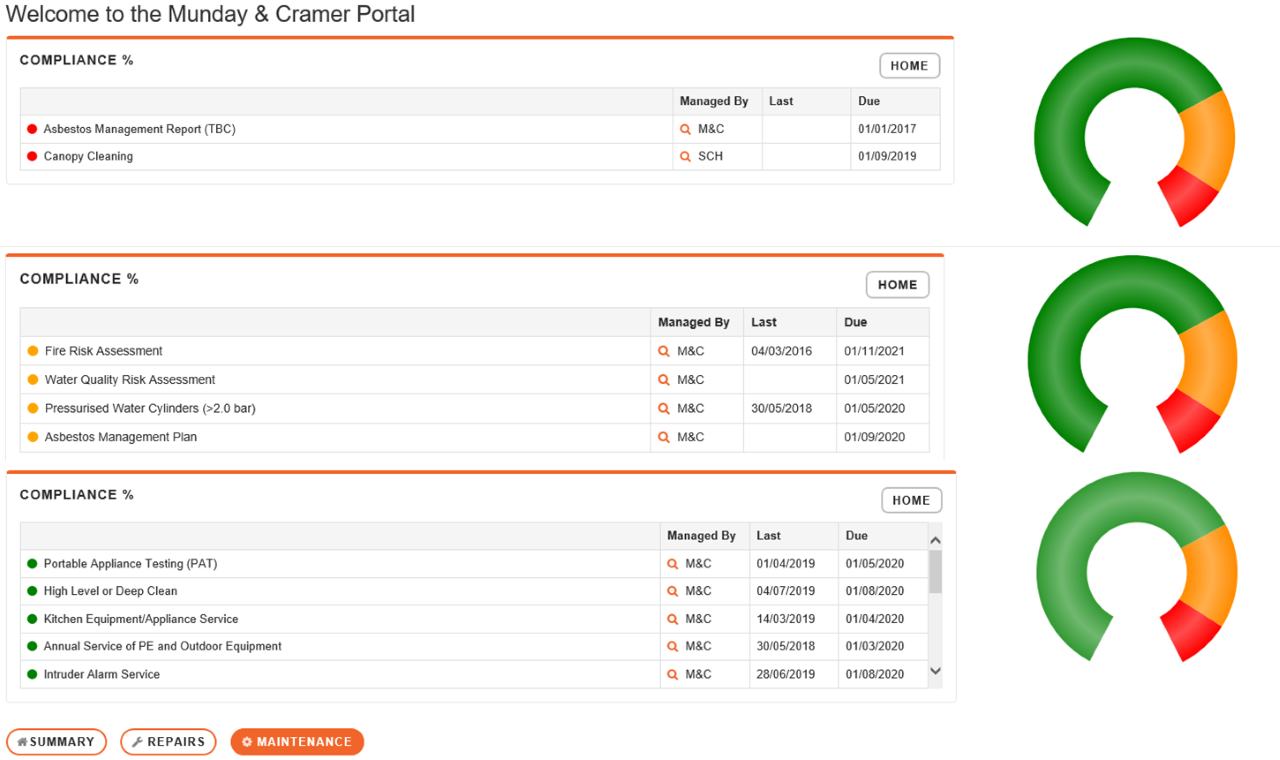The width and height of the screenshot is (1280, 760).
Task: Click due date 01/11/2021
Action: click(x=874, y=351)
